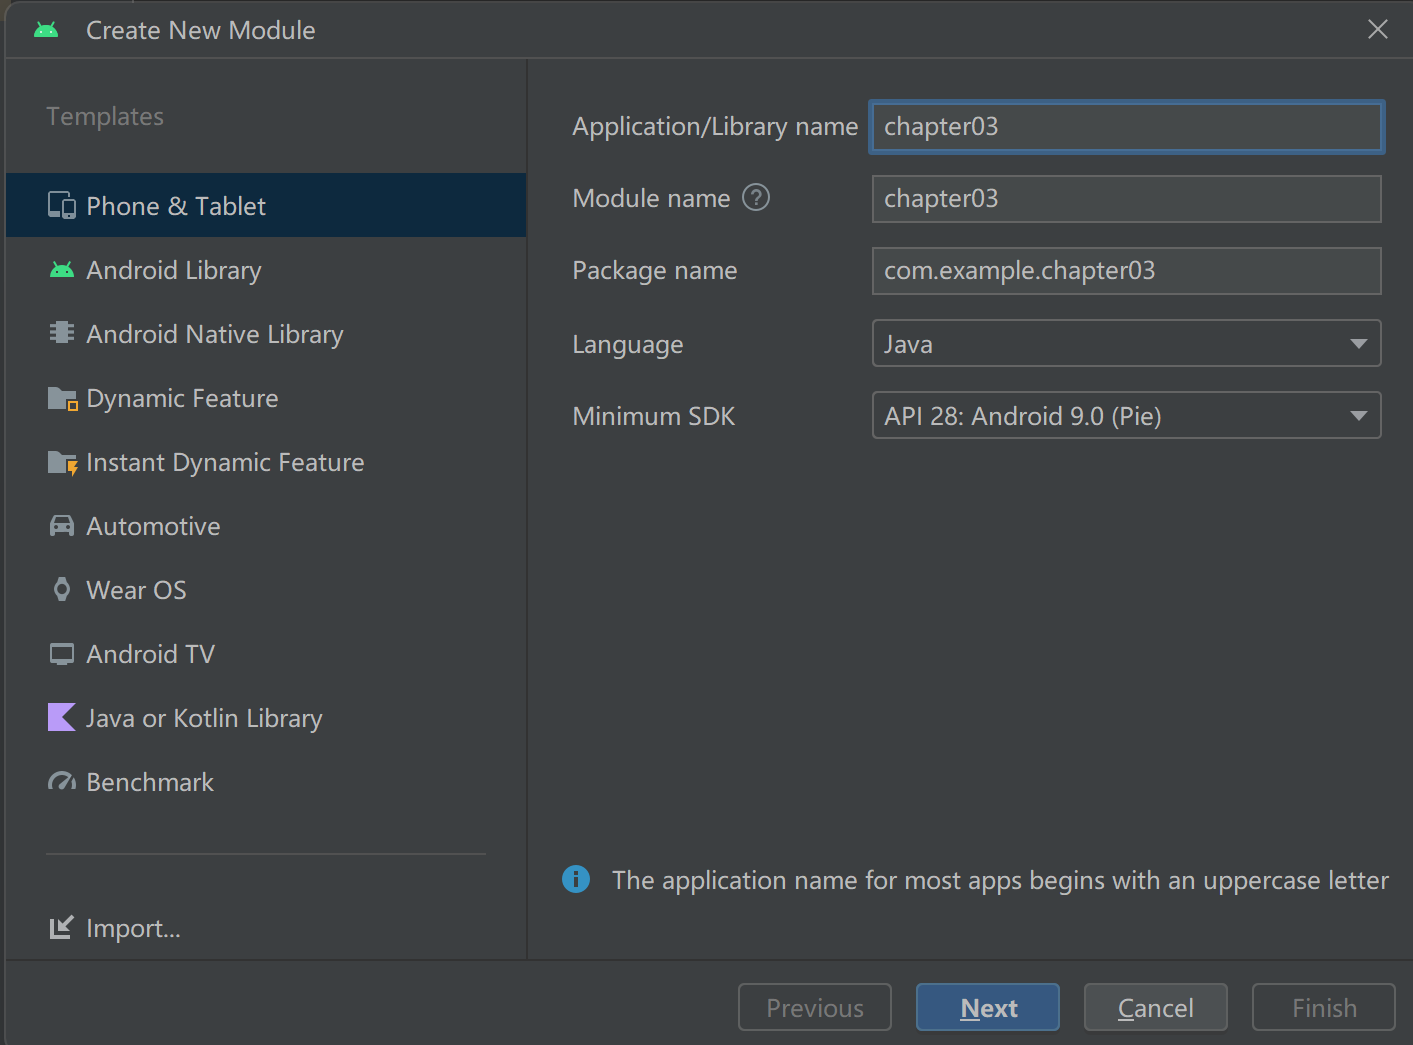Click the Language label
Viewport: 1413px width, 1045px height.
628,345
